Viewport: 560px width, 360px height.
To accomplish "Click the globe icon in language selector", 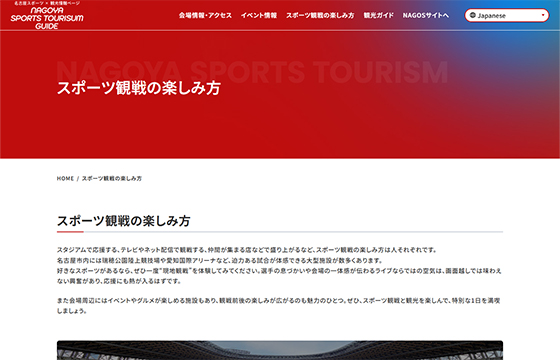I will coord(473,15).
